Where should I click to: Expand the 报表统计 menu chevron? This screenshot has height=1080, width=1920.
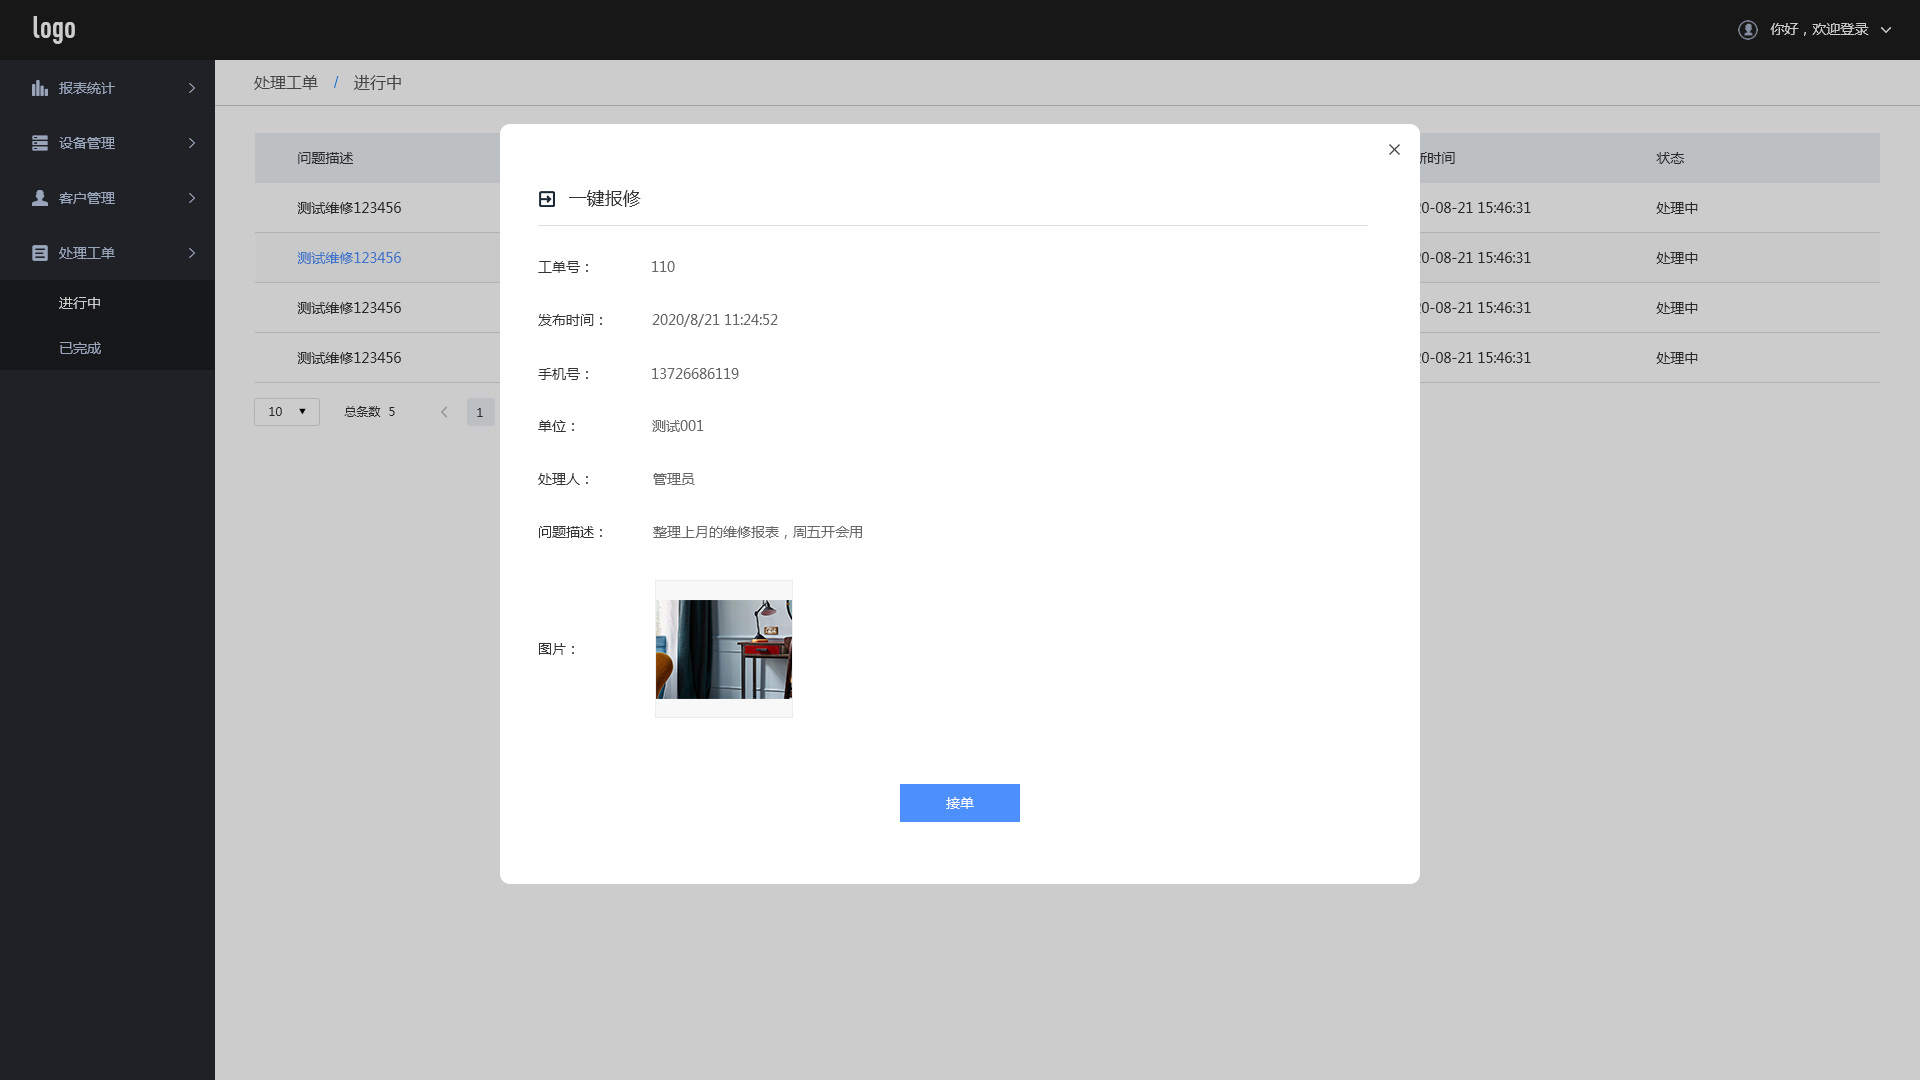(x=192, y=88)
